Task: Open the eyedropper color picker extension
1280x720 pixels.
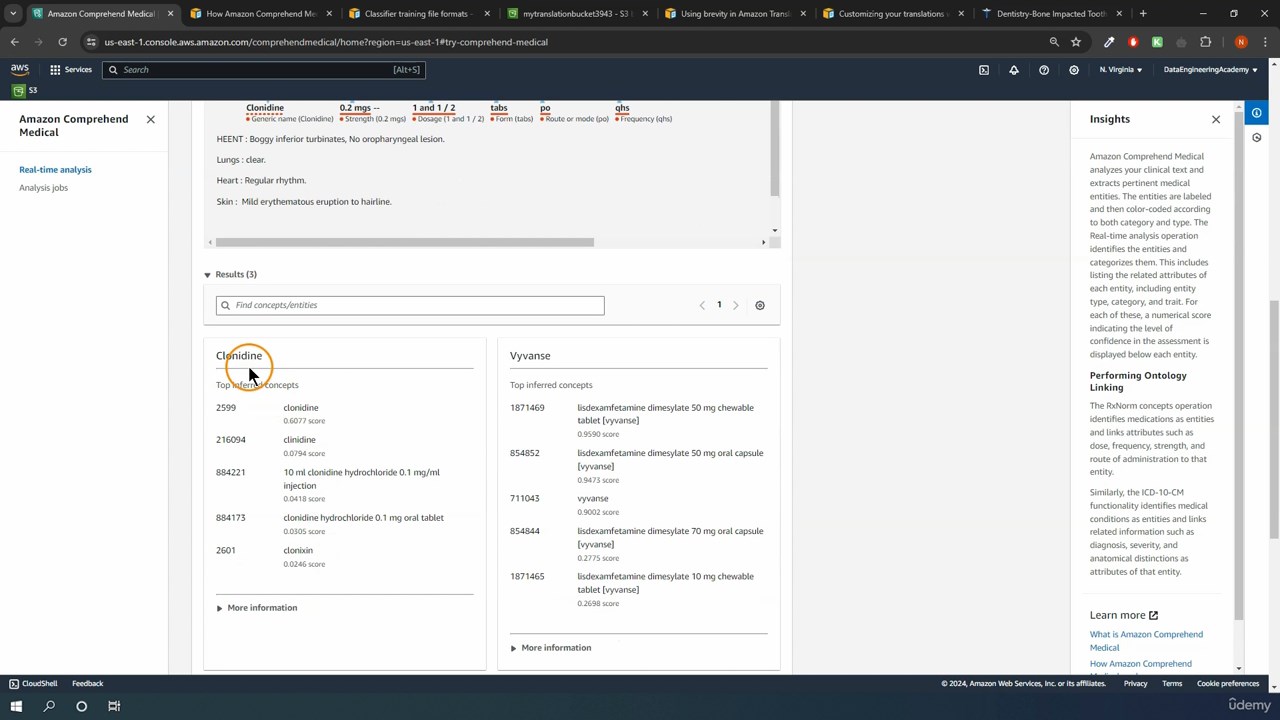Action: tap(1109, 42)
